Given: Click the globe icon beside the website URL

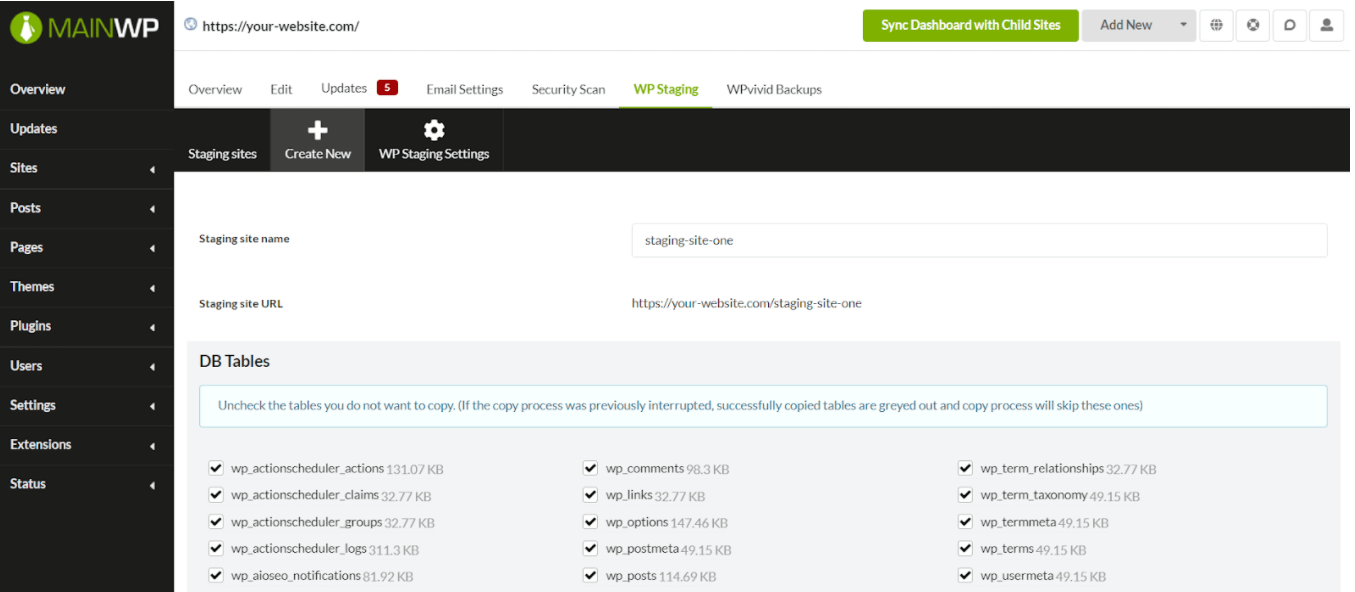Looking at the screenshot, I should point(191,25).
